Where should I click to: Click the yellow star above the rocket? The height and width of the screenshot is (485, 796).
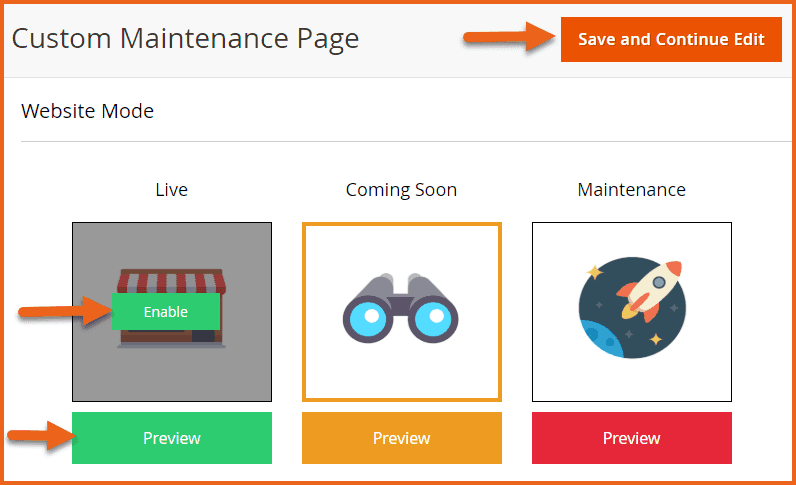coord(596,271)
